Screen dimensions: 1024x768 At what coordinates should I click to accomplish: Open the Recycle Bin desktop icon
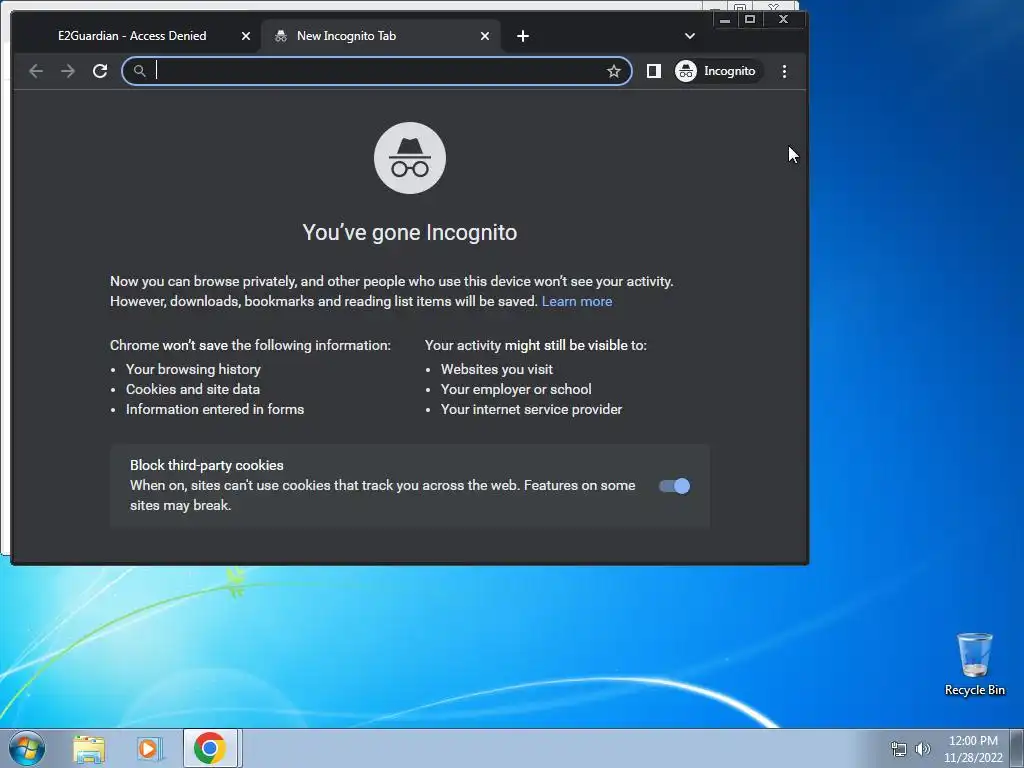pos(974,664)
